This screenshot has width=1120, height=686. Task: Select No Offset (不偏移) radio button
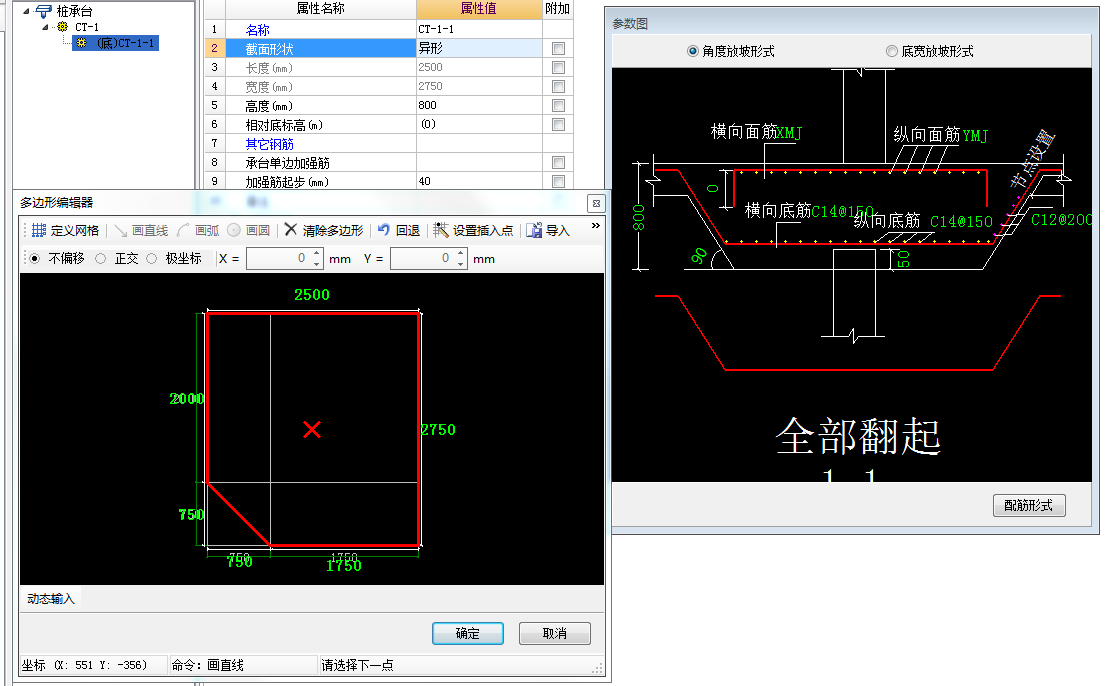[34, 259]
